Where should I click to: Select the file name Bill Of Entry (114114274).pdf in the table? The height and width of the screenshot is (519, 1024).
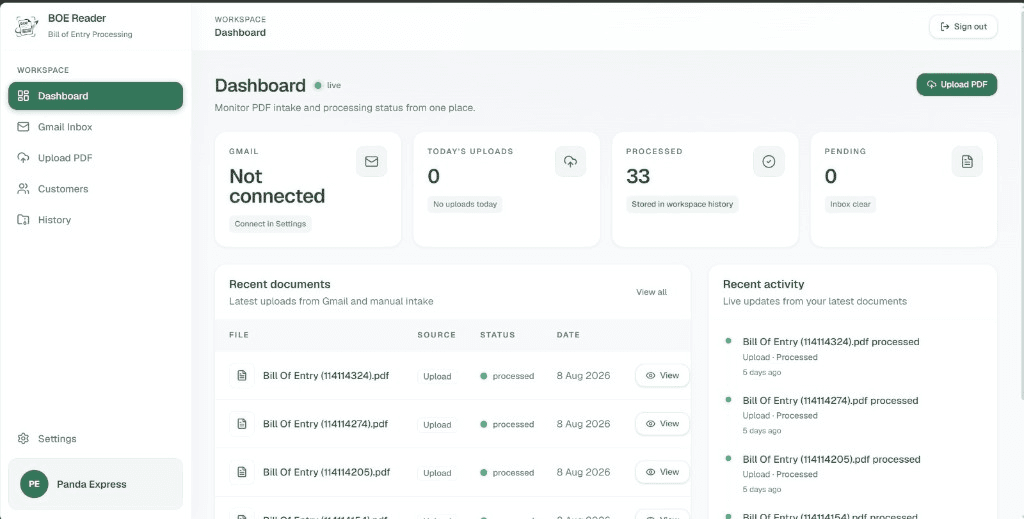pyautogui.click(x=325, y=424)
